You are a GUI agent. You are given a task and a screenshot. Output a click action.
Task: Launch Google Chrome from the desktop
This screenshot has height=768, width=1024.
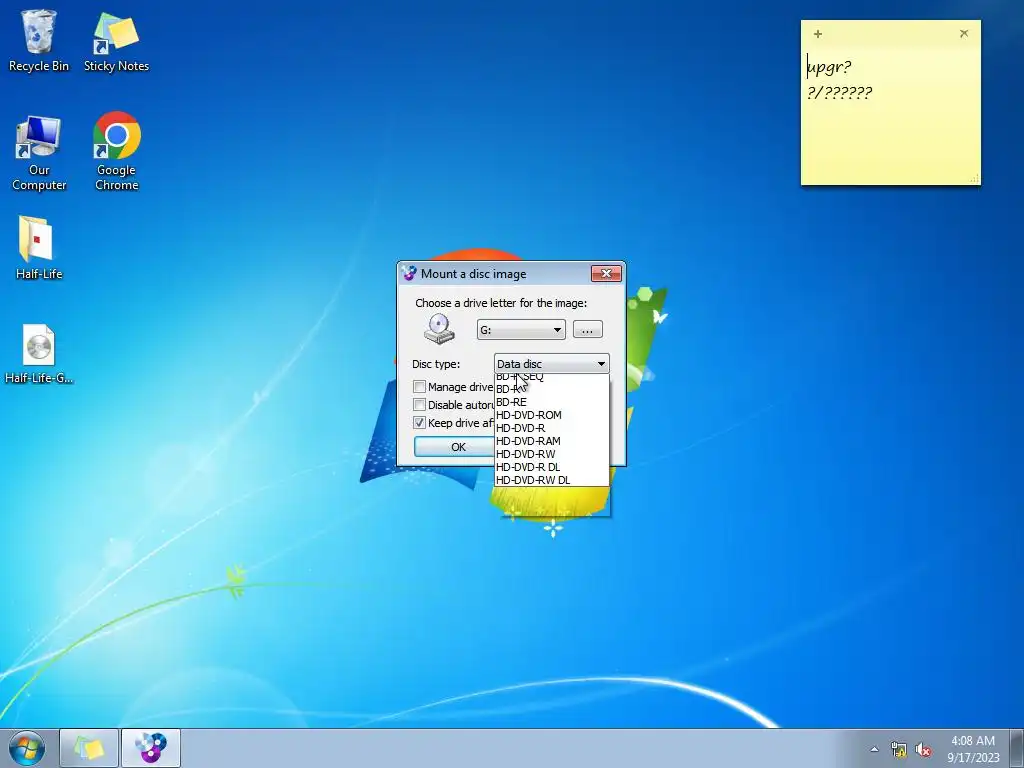[116, 152]
